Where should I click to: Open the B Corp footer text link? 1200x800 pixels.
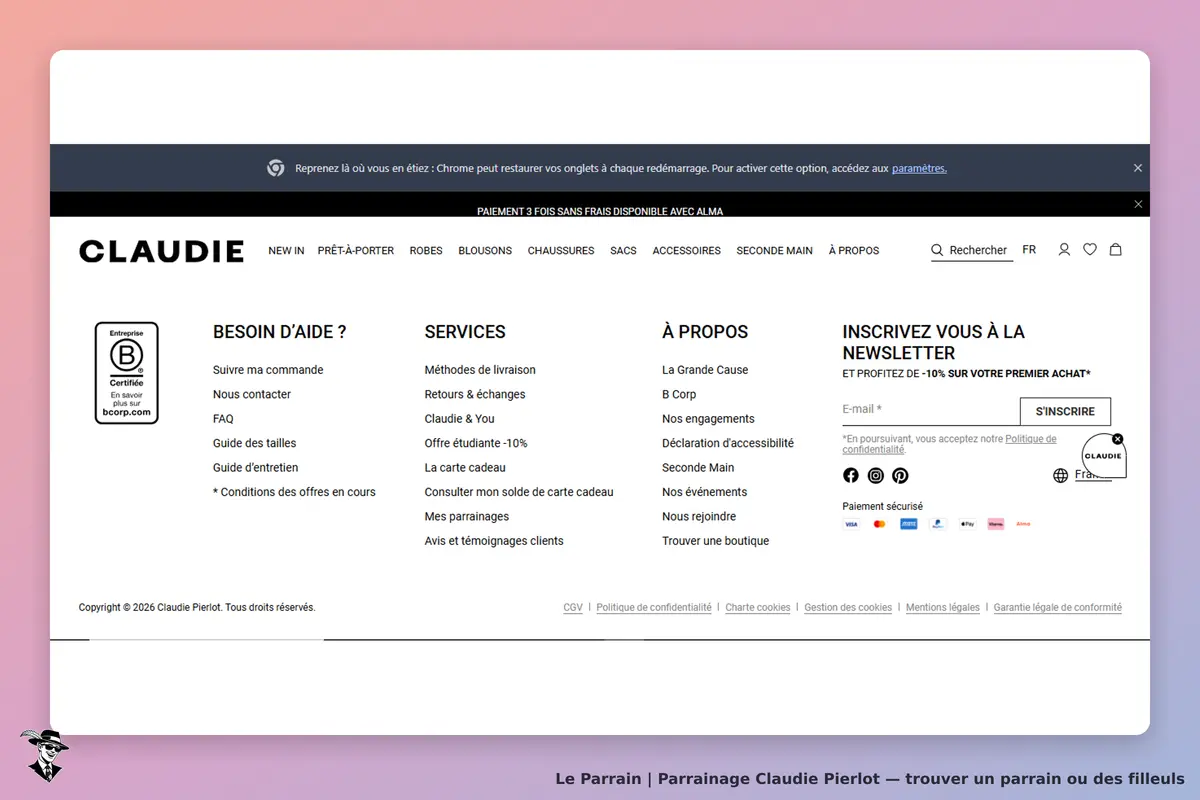pyautogui.click(x=679, y=394)
